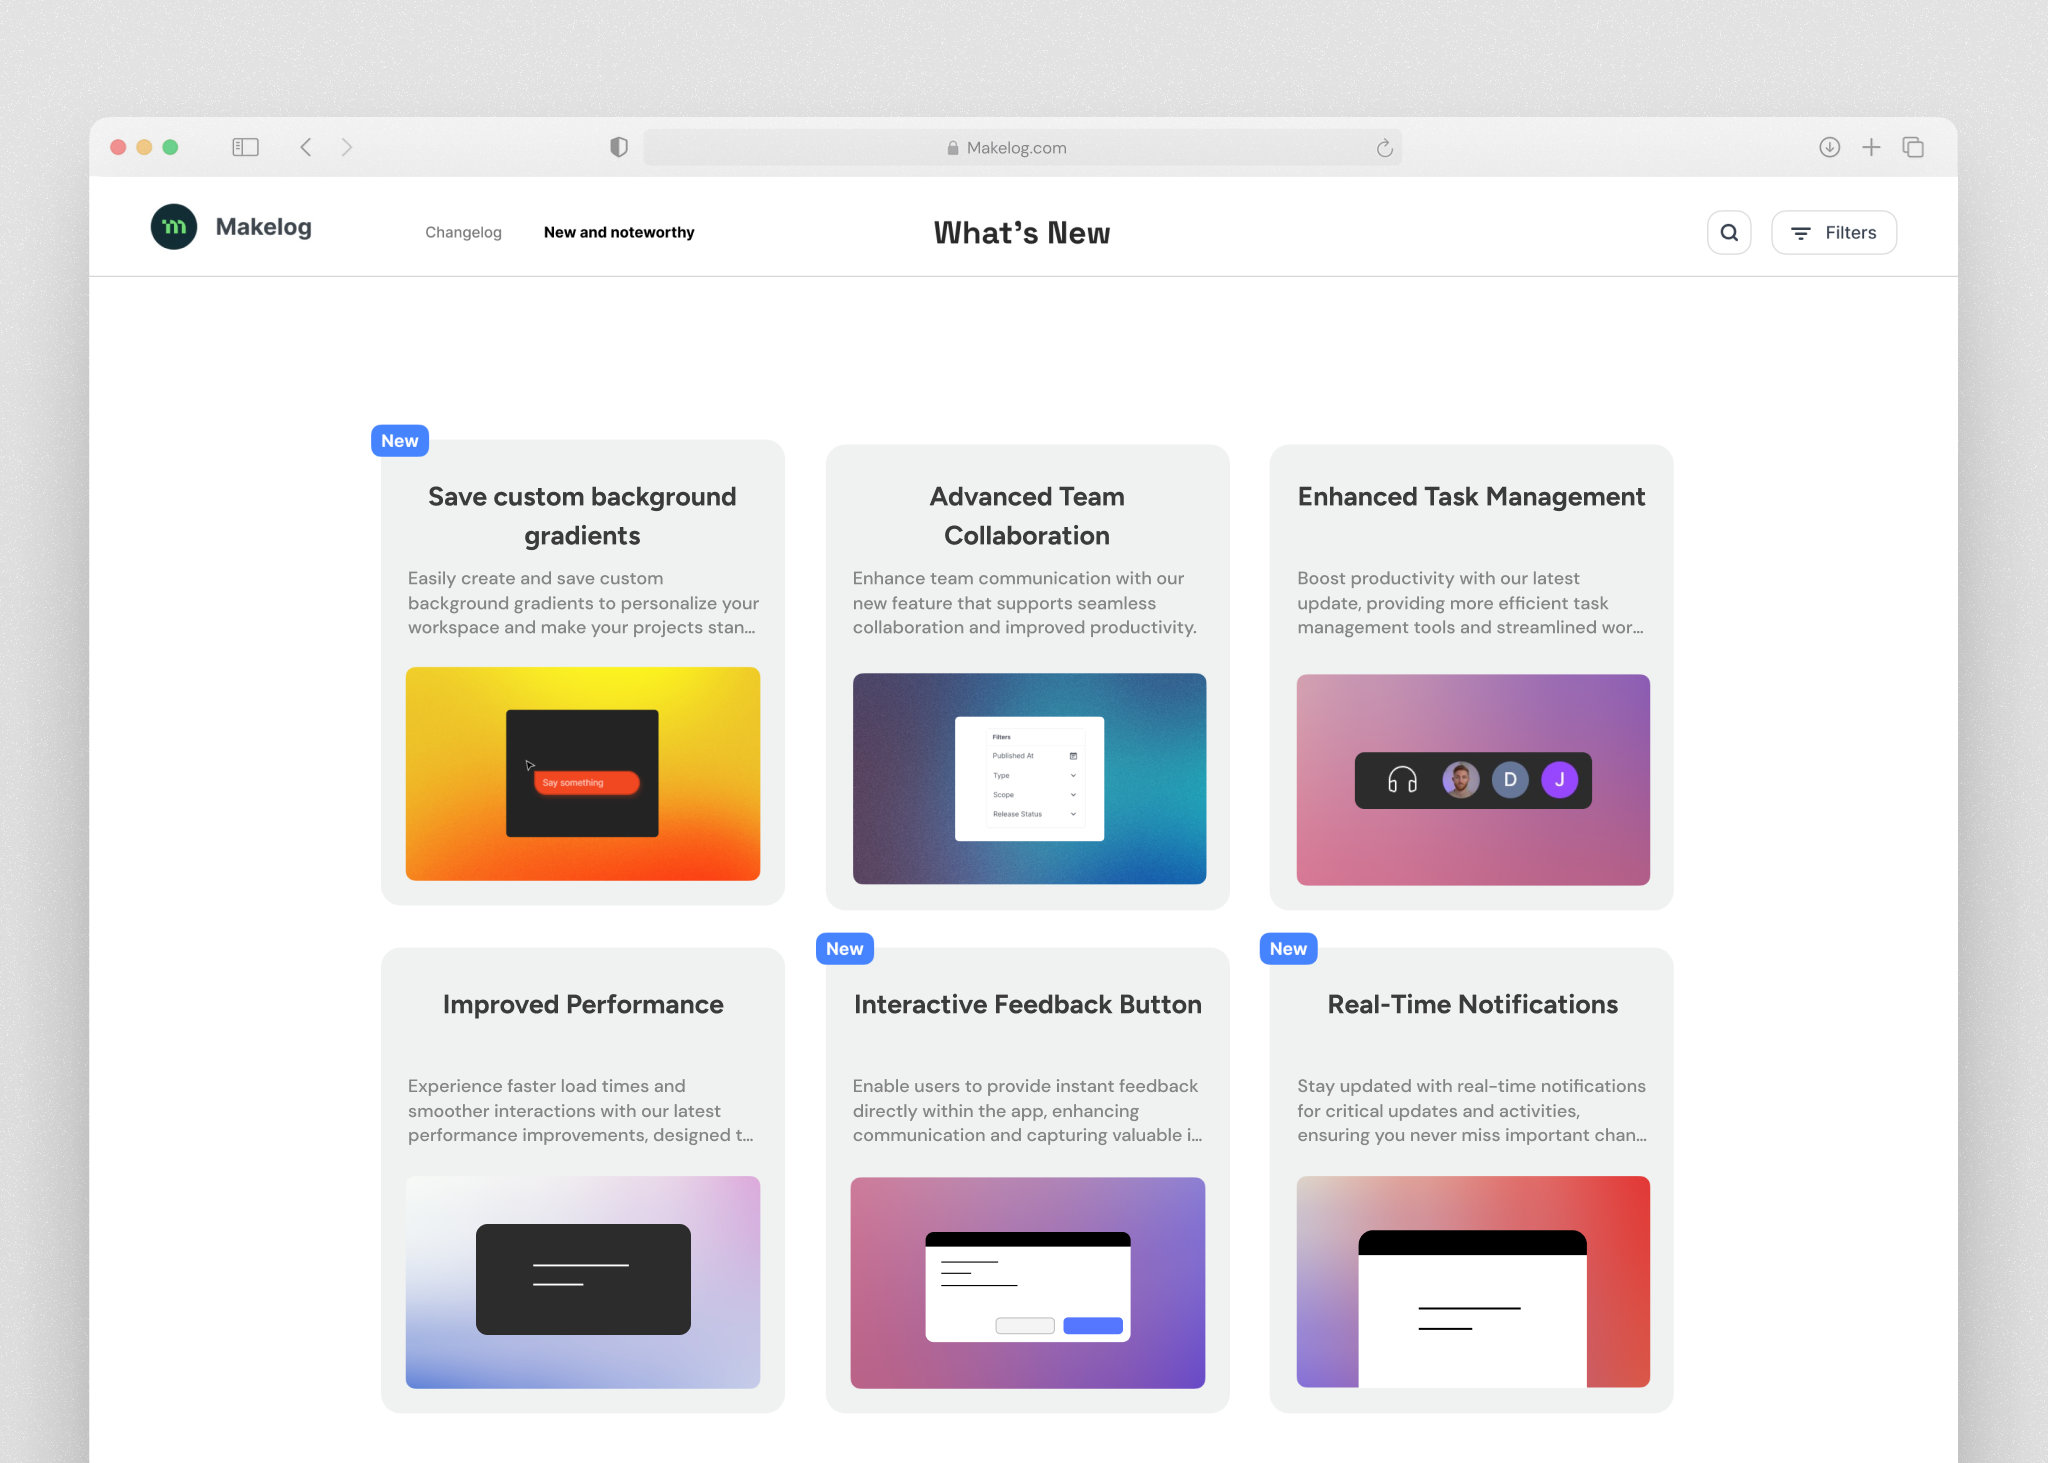Click the Enhanced Task Management preview image
This screenshot has height=1463, width=2048.
pyautogui.click(x=1471, y=780)
